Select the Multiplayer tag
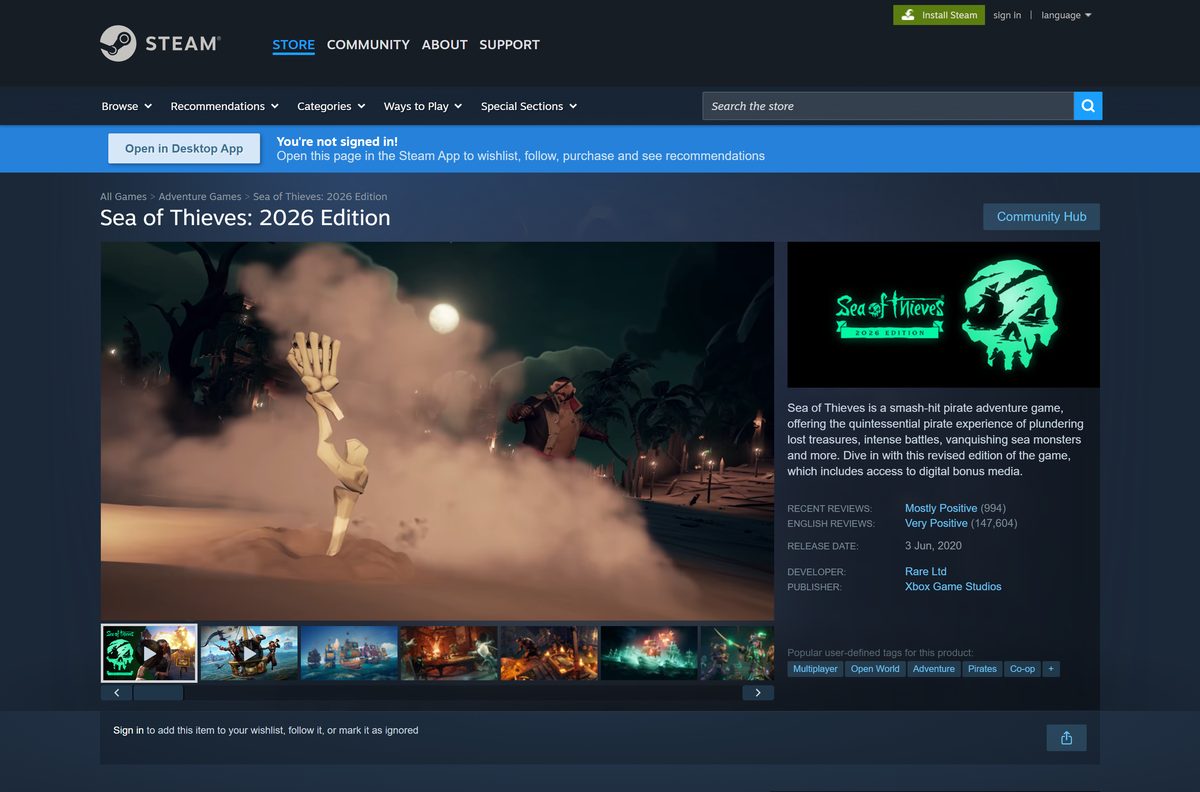 pos(815,669)
